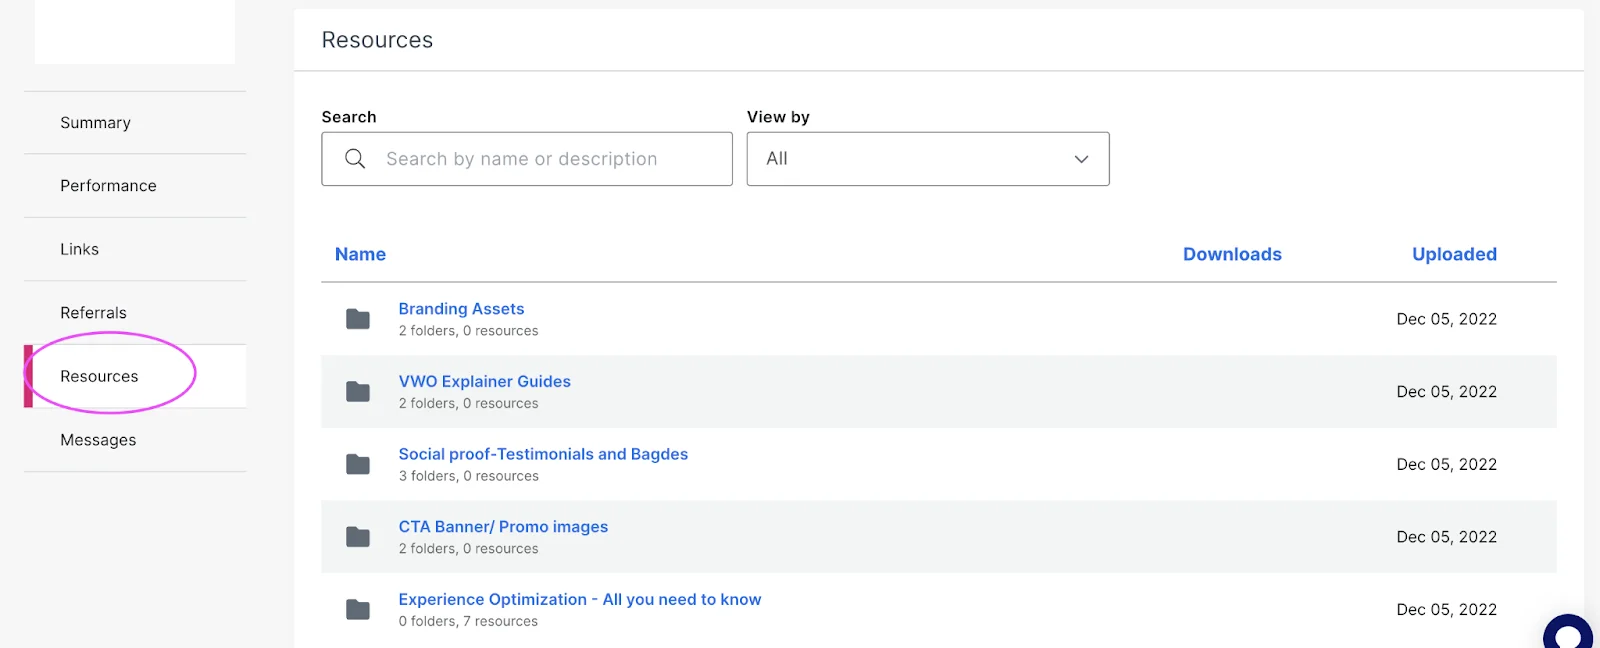Open Messages from the sidebar
Viewport: 1600px width, 648px height.
[x=98, y=440]
